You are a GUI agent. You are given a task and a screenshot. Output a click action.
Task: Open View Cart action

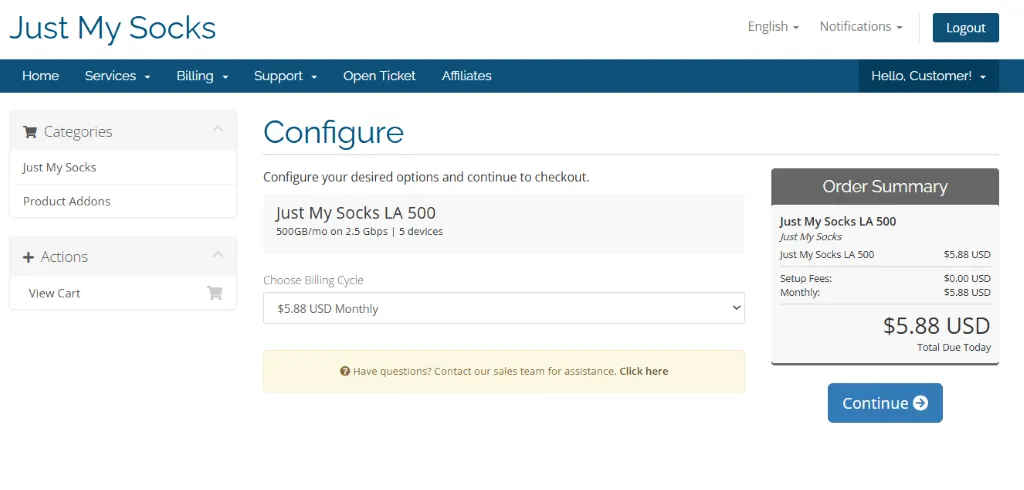coord(123,293)
